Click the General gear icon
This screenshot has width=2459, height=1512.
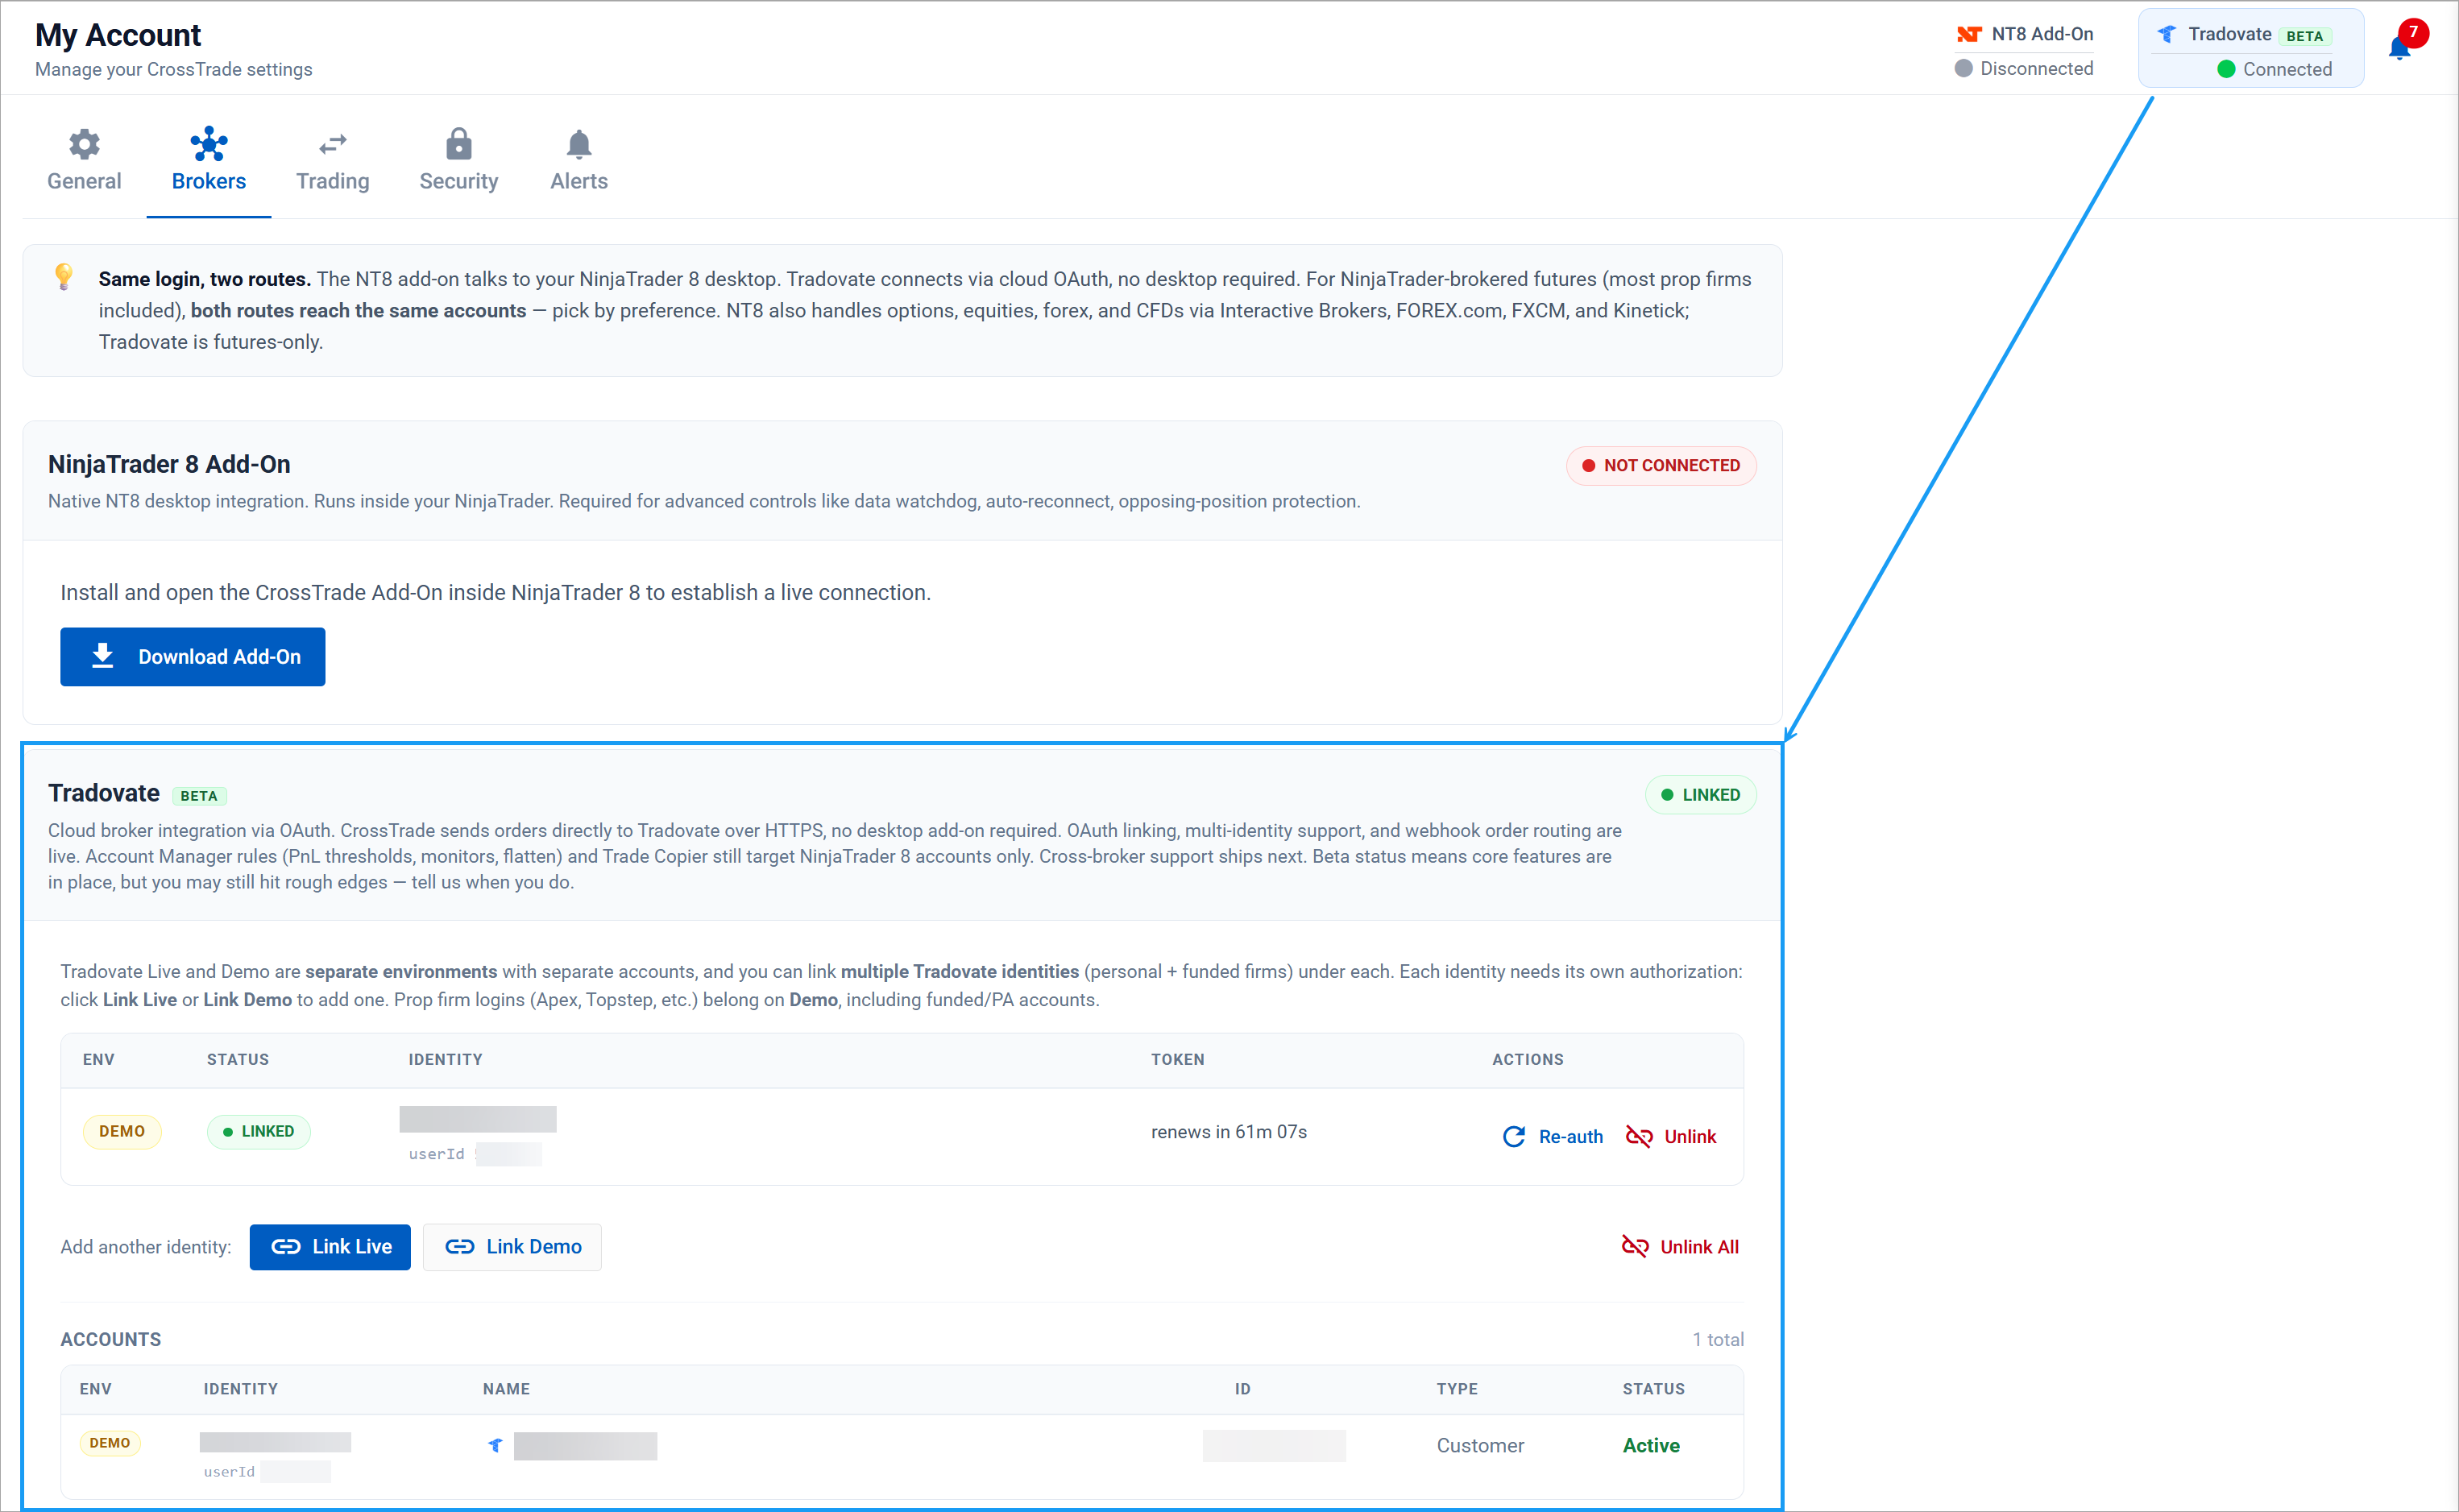tap(84, 144)
